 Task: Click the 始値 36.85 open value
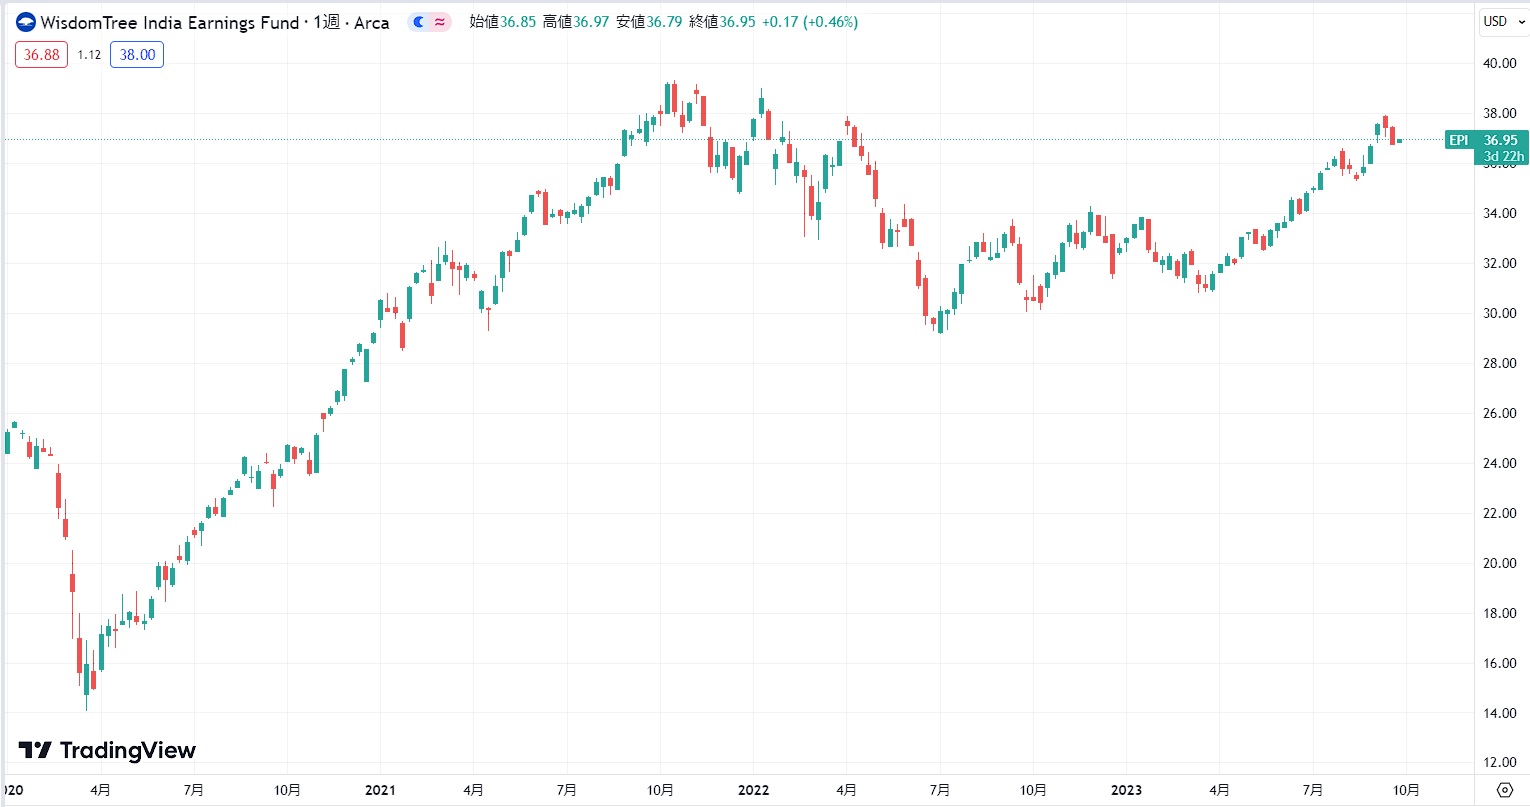coord(503,22)
